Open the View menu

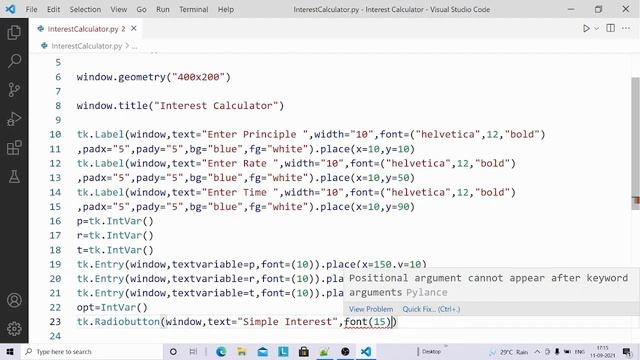tap(118, 9)
